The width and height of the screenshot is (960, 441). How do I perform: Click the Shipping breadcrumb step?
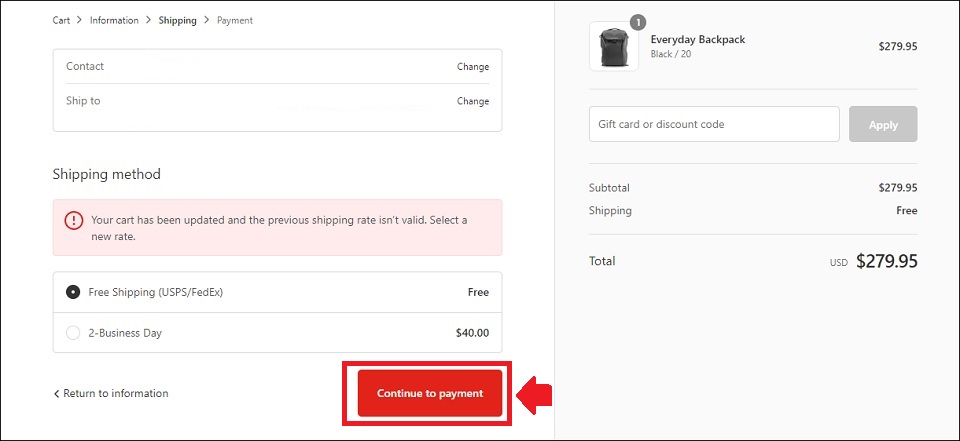pos(178,20)
